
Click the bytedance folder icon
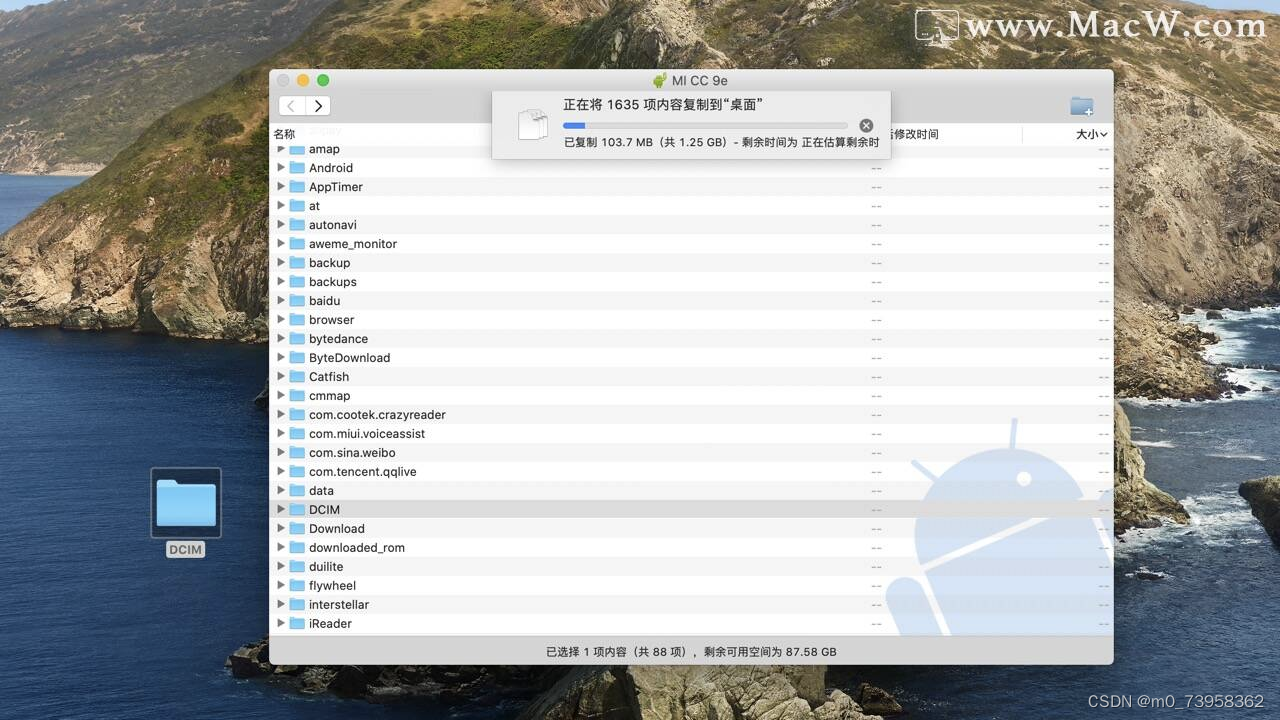pyautogui.click(x=297, y=339)
